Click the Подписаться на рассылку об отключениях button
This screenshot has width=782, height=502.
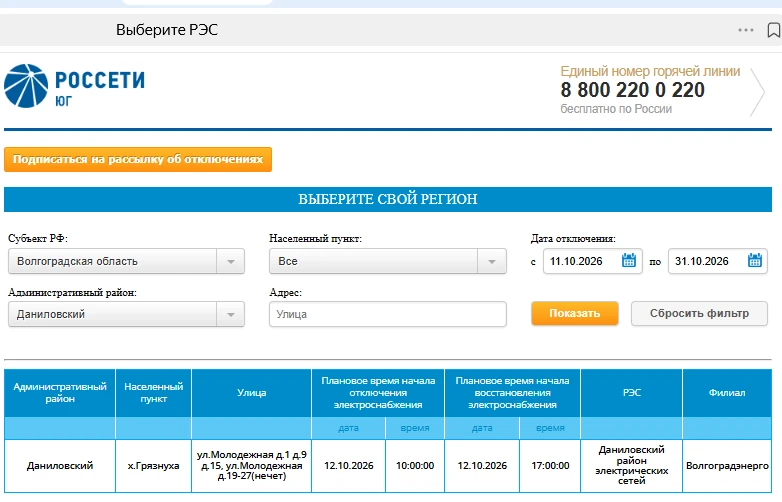tap(138, 160)
